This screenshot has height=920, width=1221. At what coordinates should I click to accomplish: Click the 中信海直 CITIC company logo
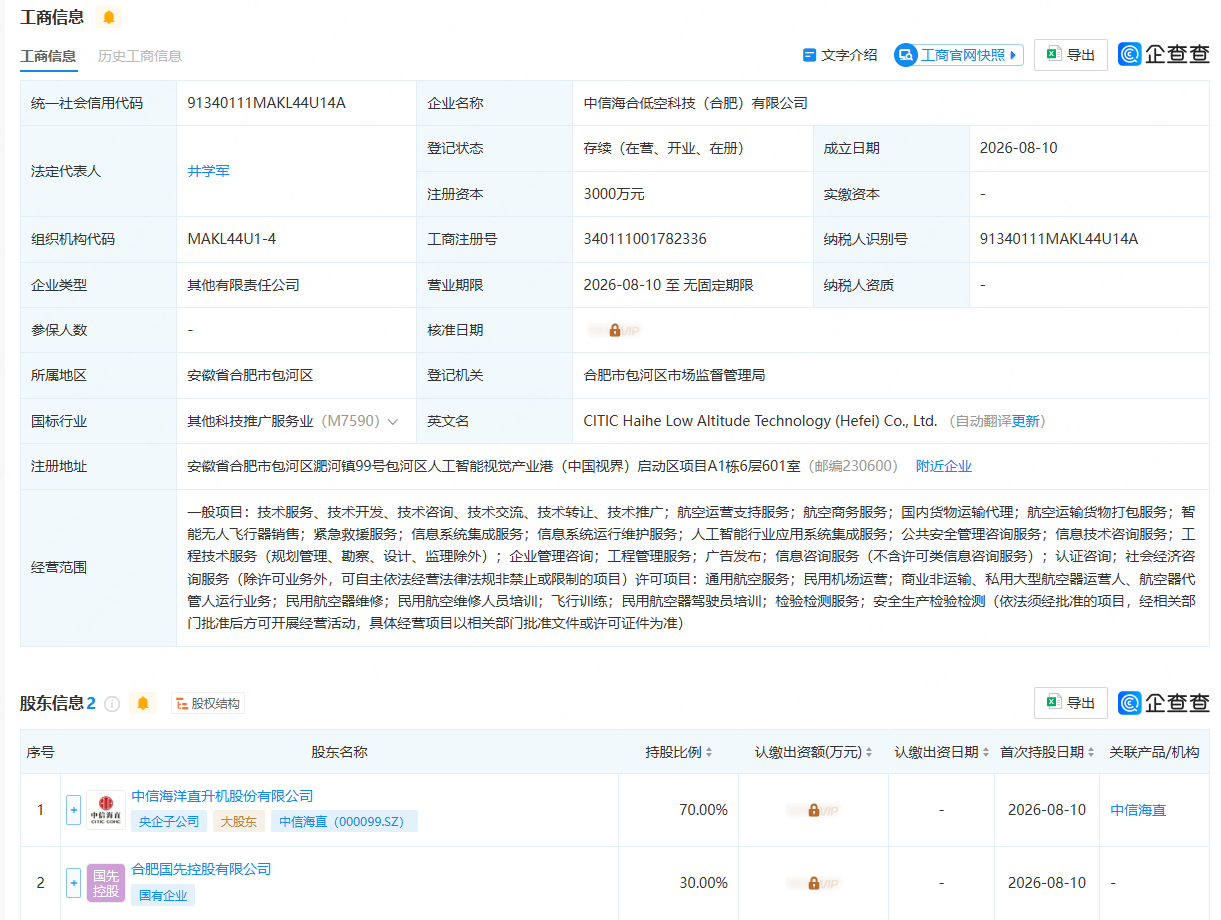click(x=106, y=810)
